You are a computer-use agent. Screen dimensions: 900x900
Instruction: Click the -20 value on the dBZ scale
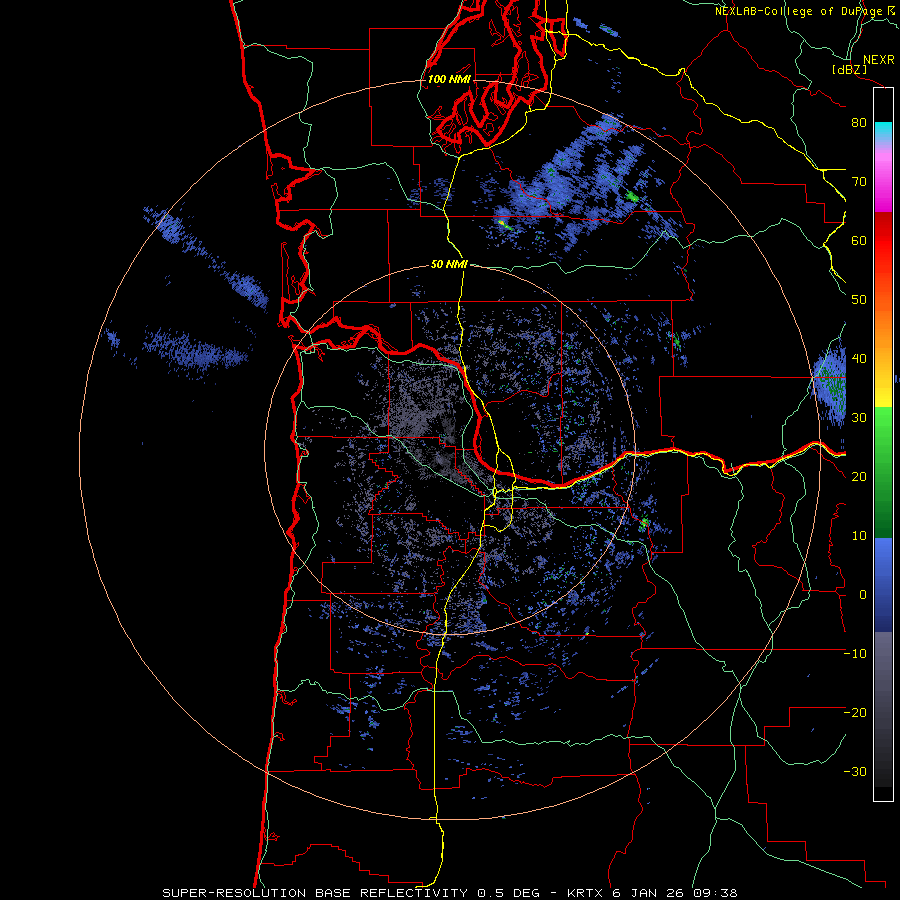[855, 713]
